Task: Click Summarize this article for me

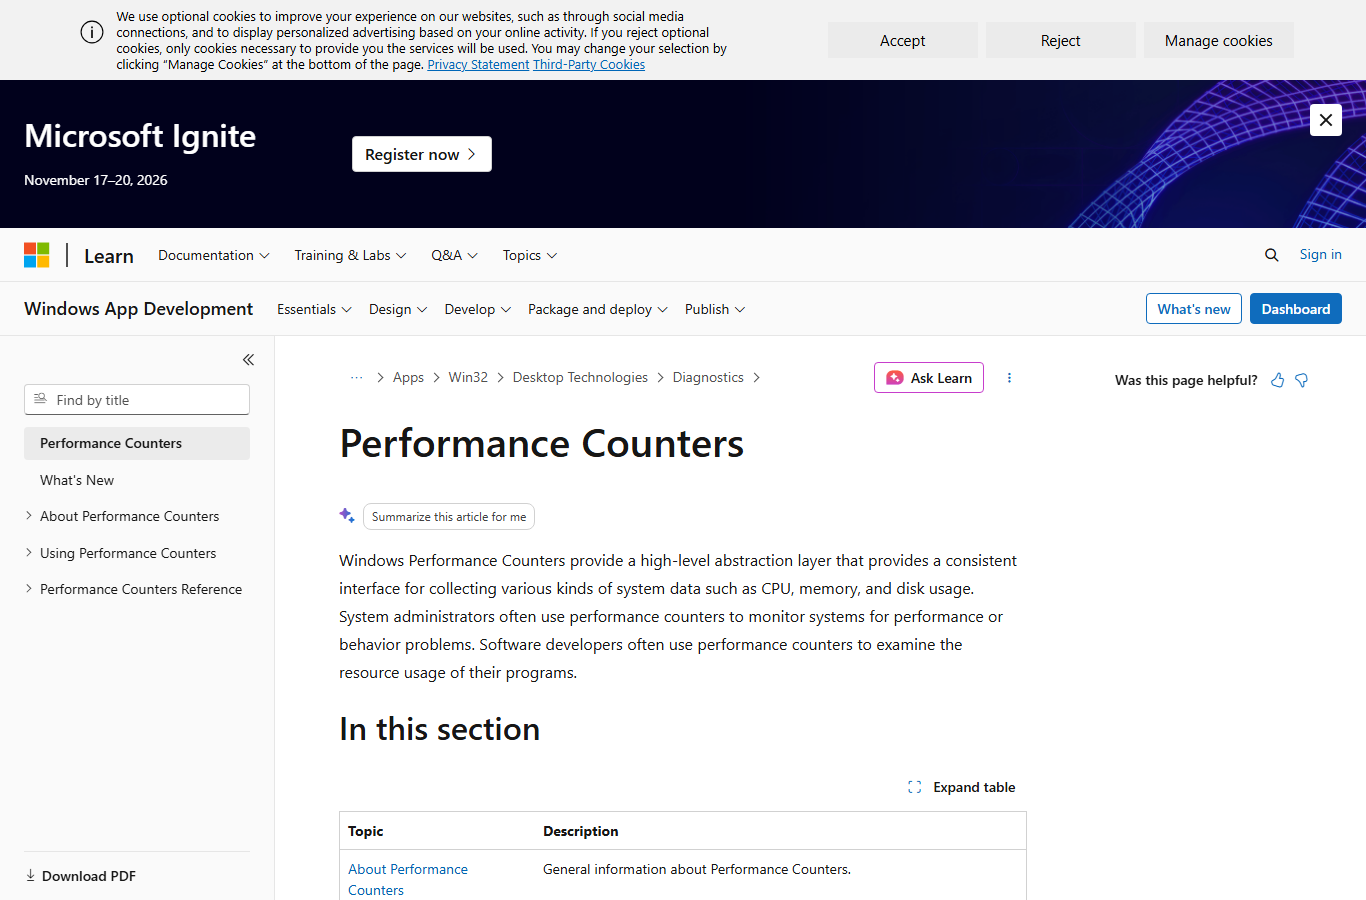Action: 449,516
